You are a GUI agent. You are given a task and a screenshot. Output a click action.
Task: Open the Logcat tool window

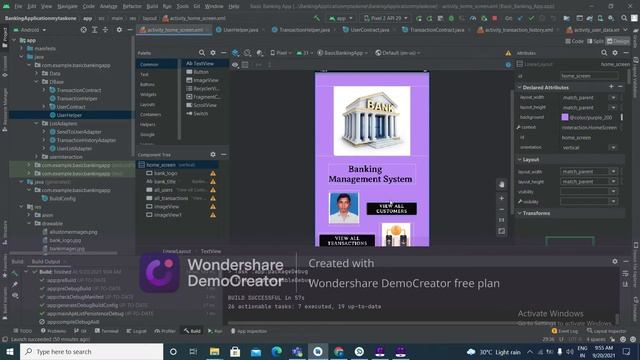[x=137, y=331]
